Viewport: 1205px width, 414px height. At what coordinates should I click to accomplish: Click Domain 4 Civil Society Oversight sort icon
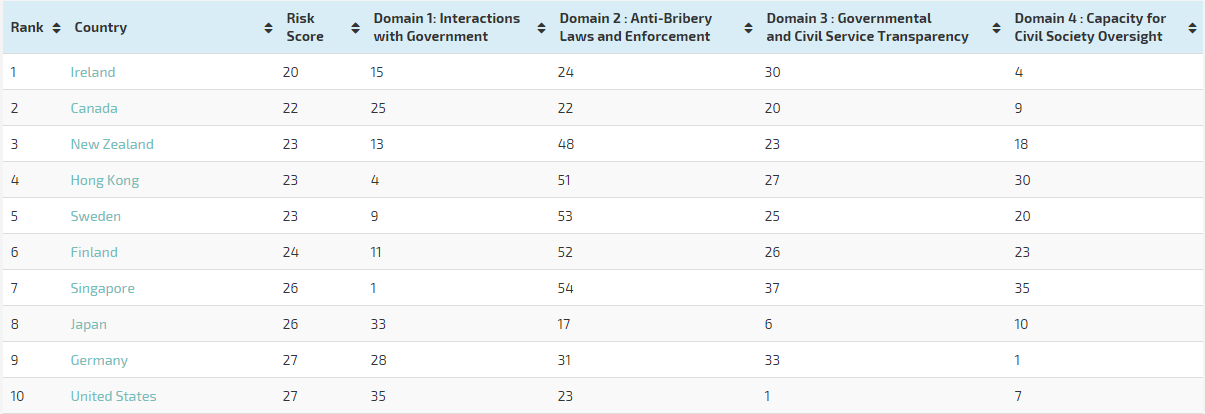click(x=1192, y=28)
